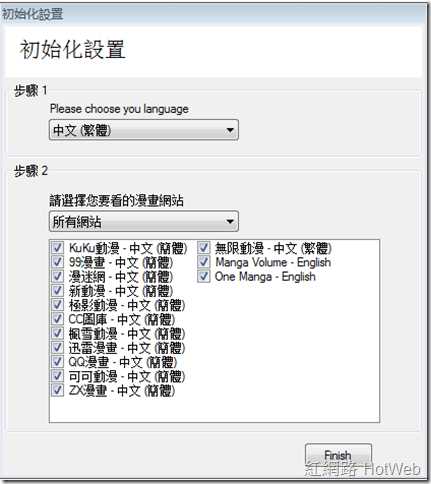431x484 pixels.
Task: Click the Finish button
Action: (338, 455)
